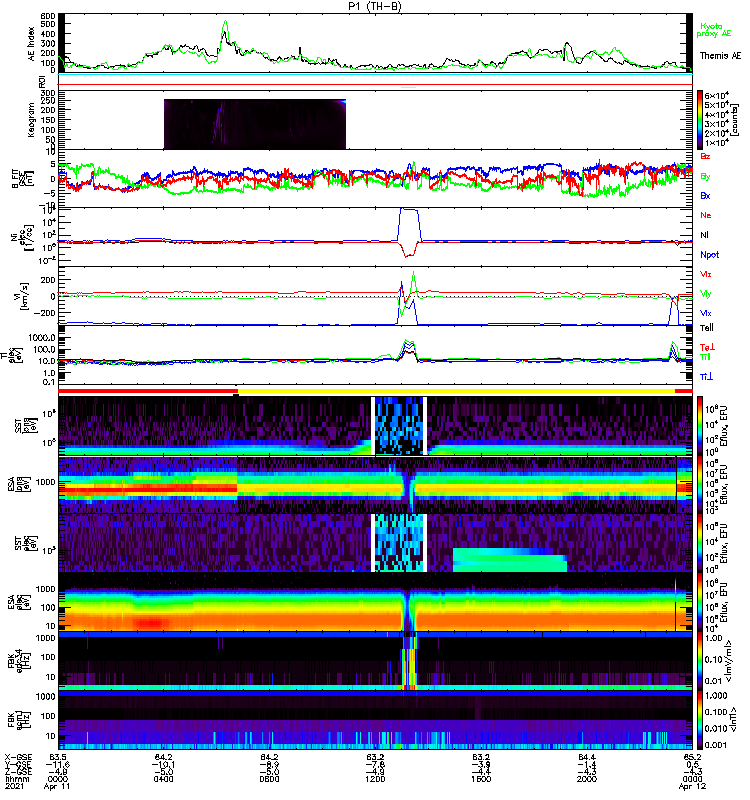The height and width of the screenshot is (800, 750).
Task: Click the "2000" time axis tick label
Action: (587, 779)
